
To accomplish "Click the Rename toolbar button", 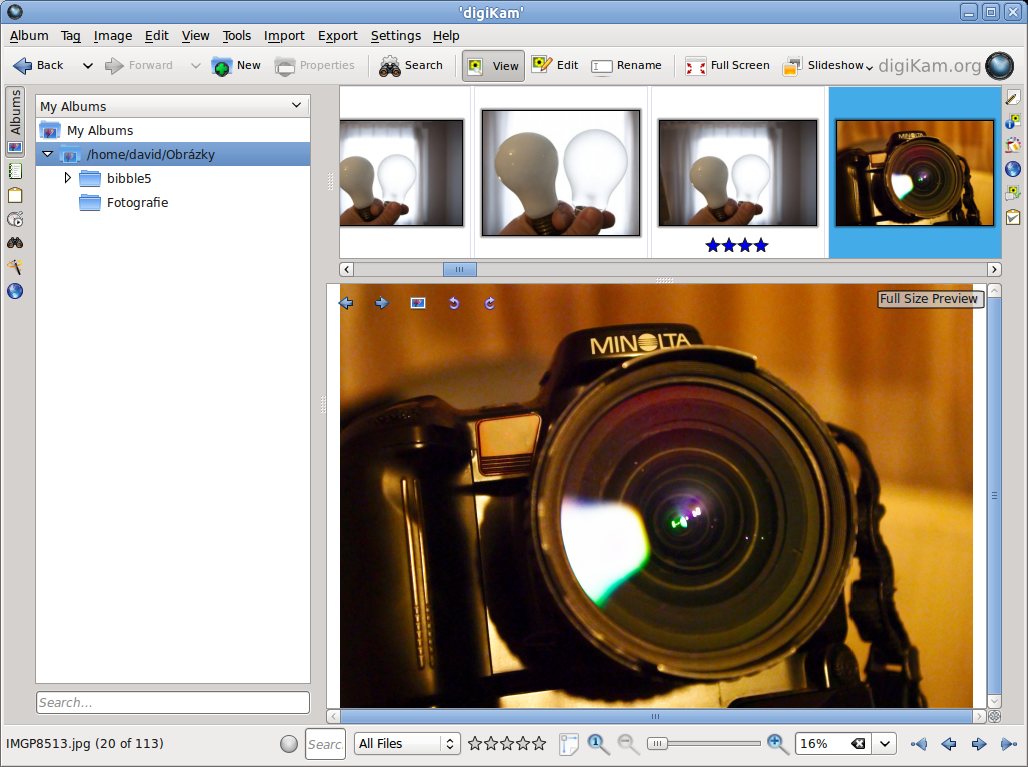I will pos(626,66).
